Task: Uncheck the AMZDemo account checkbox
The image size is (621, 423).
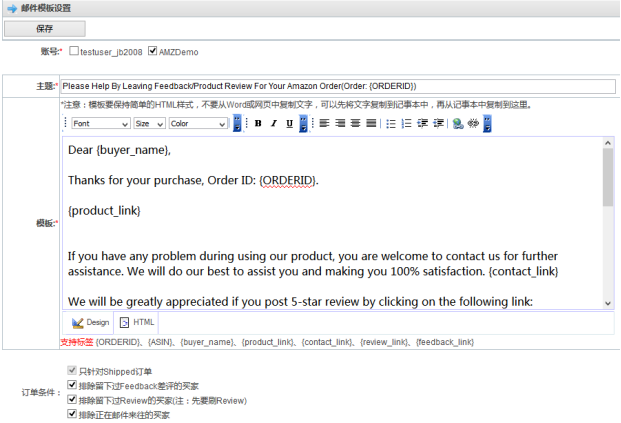Action: click(152, 50)
